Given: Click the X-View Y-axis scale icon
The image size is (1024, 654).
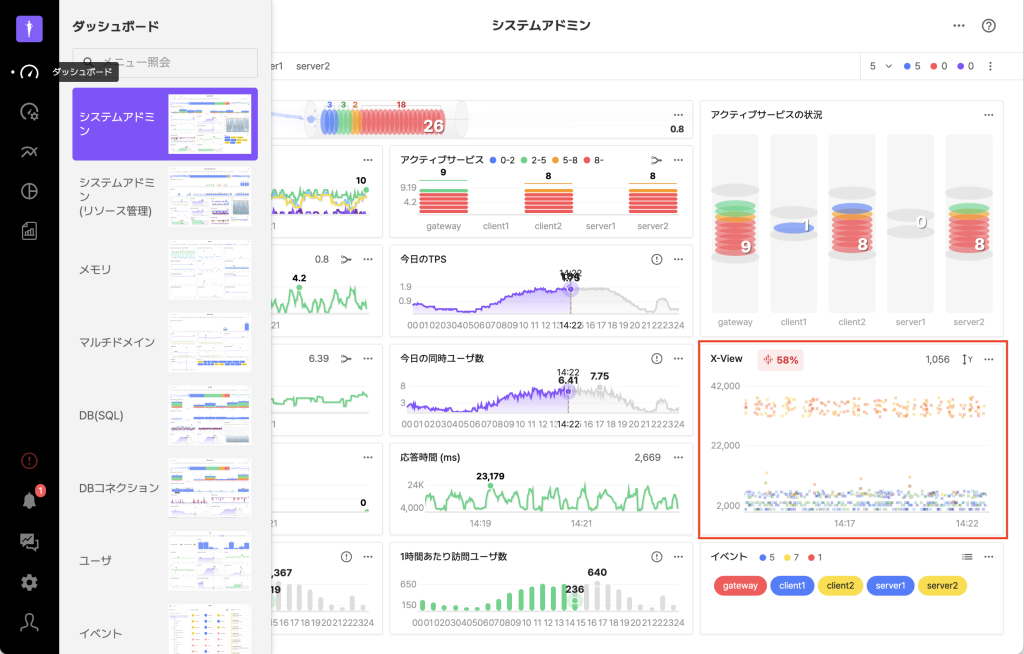Looking at the screenshot, I should click(967, 359).
